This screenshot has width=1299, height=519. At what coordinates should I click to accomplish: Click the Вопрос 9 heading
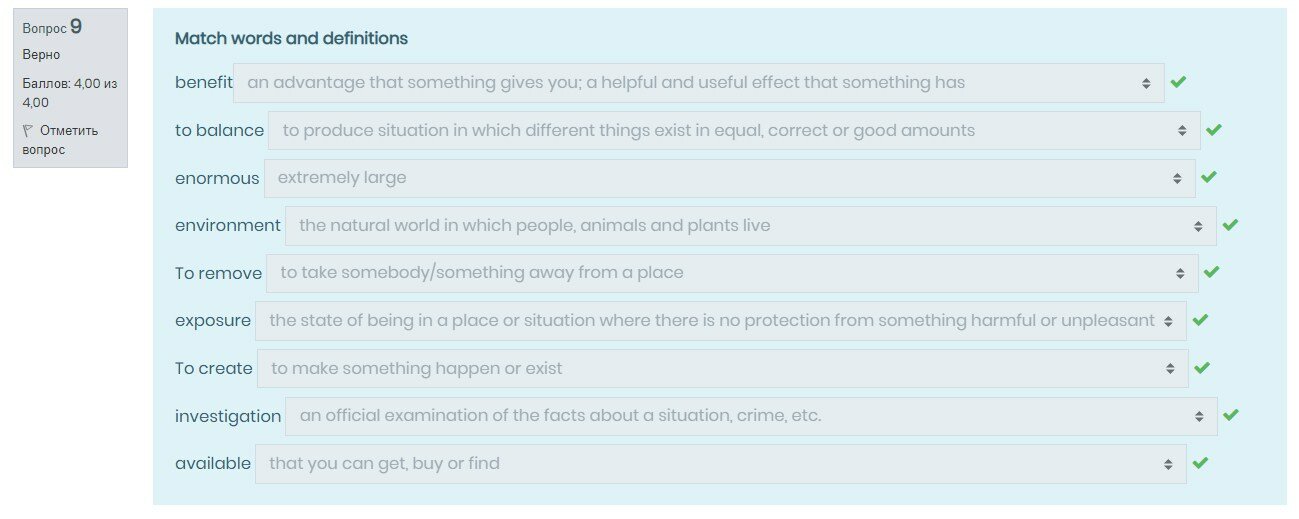point(52,28)
